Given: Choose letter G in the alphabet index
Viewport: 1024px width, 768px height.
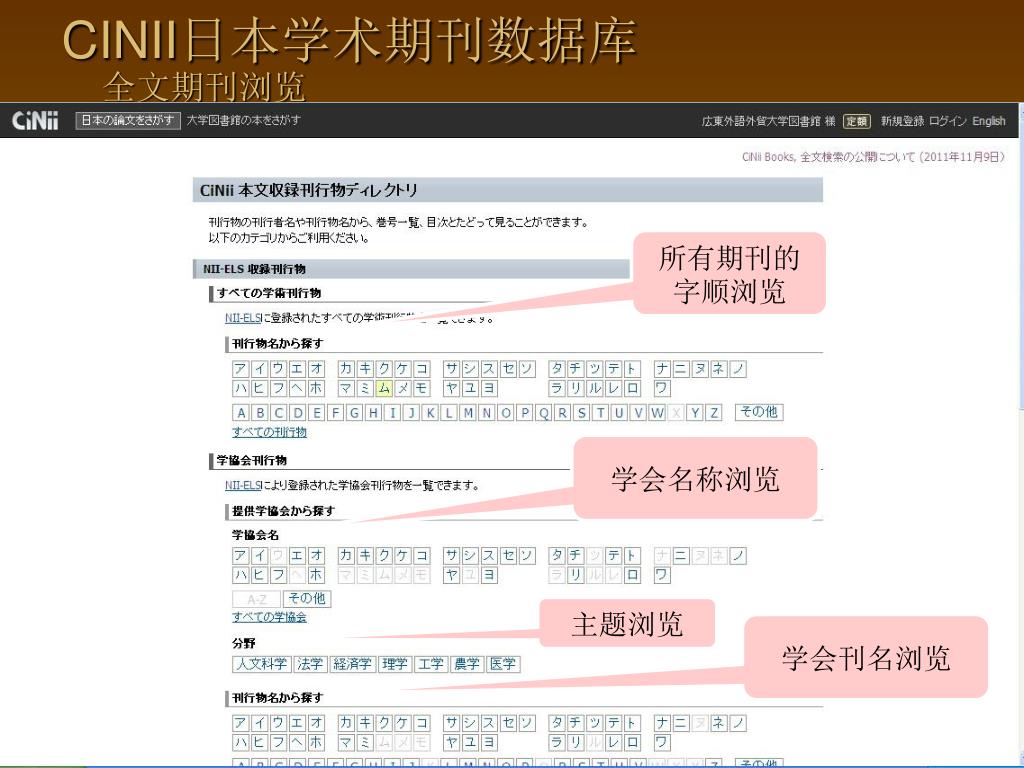Looking at the screenshot, I should [x=355, y=413].
